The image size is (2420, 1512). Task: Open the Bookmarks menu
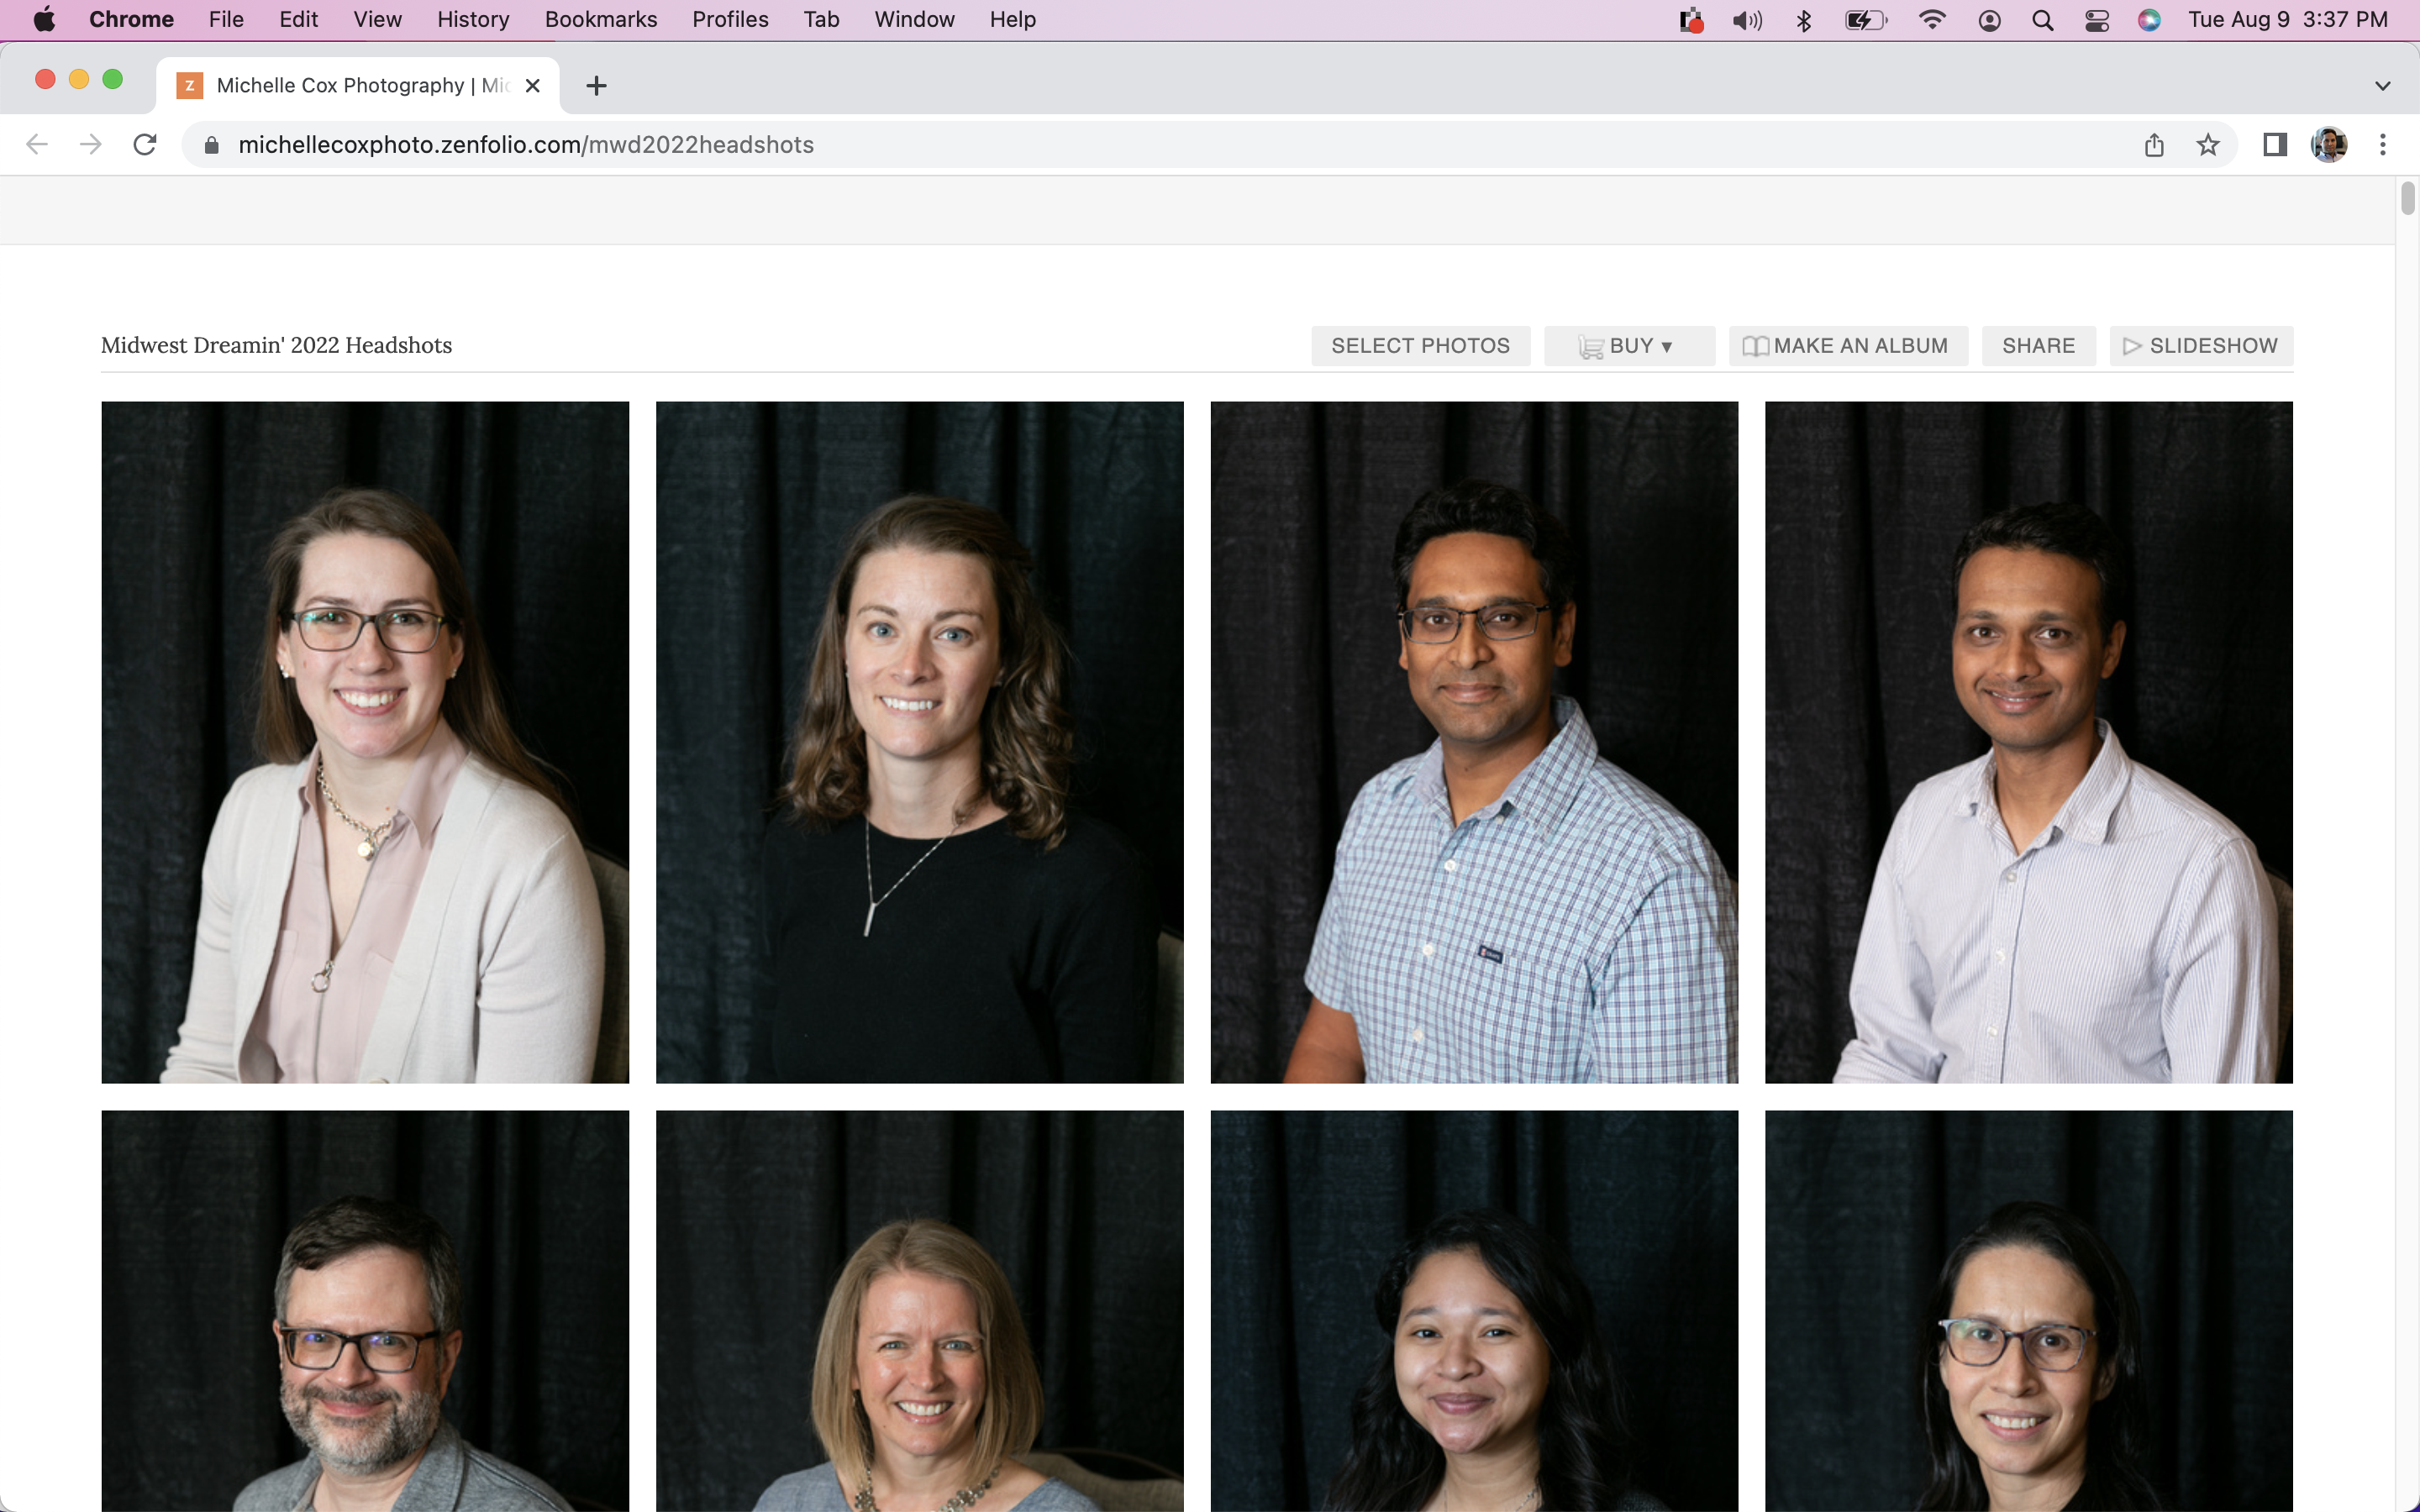coord(600,20)
